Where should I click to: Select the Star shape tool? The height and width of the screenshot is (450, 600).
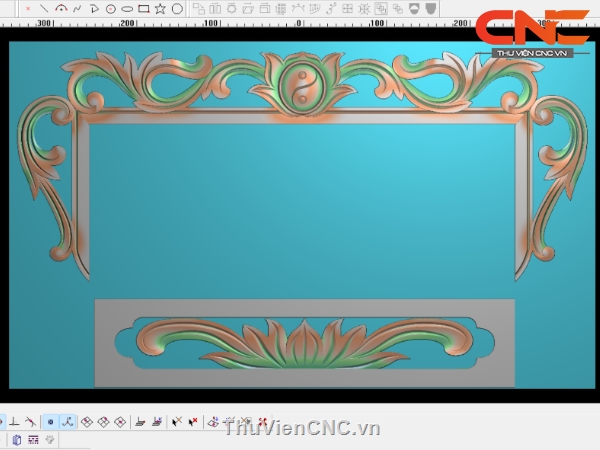[x=160, y=8]
